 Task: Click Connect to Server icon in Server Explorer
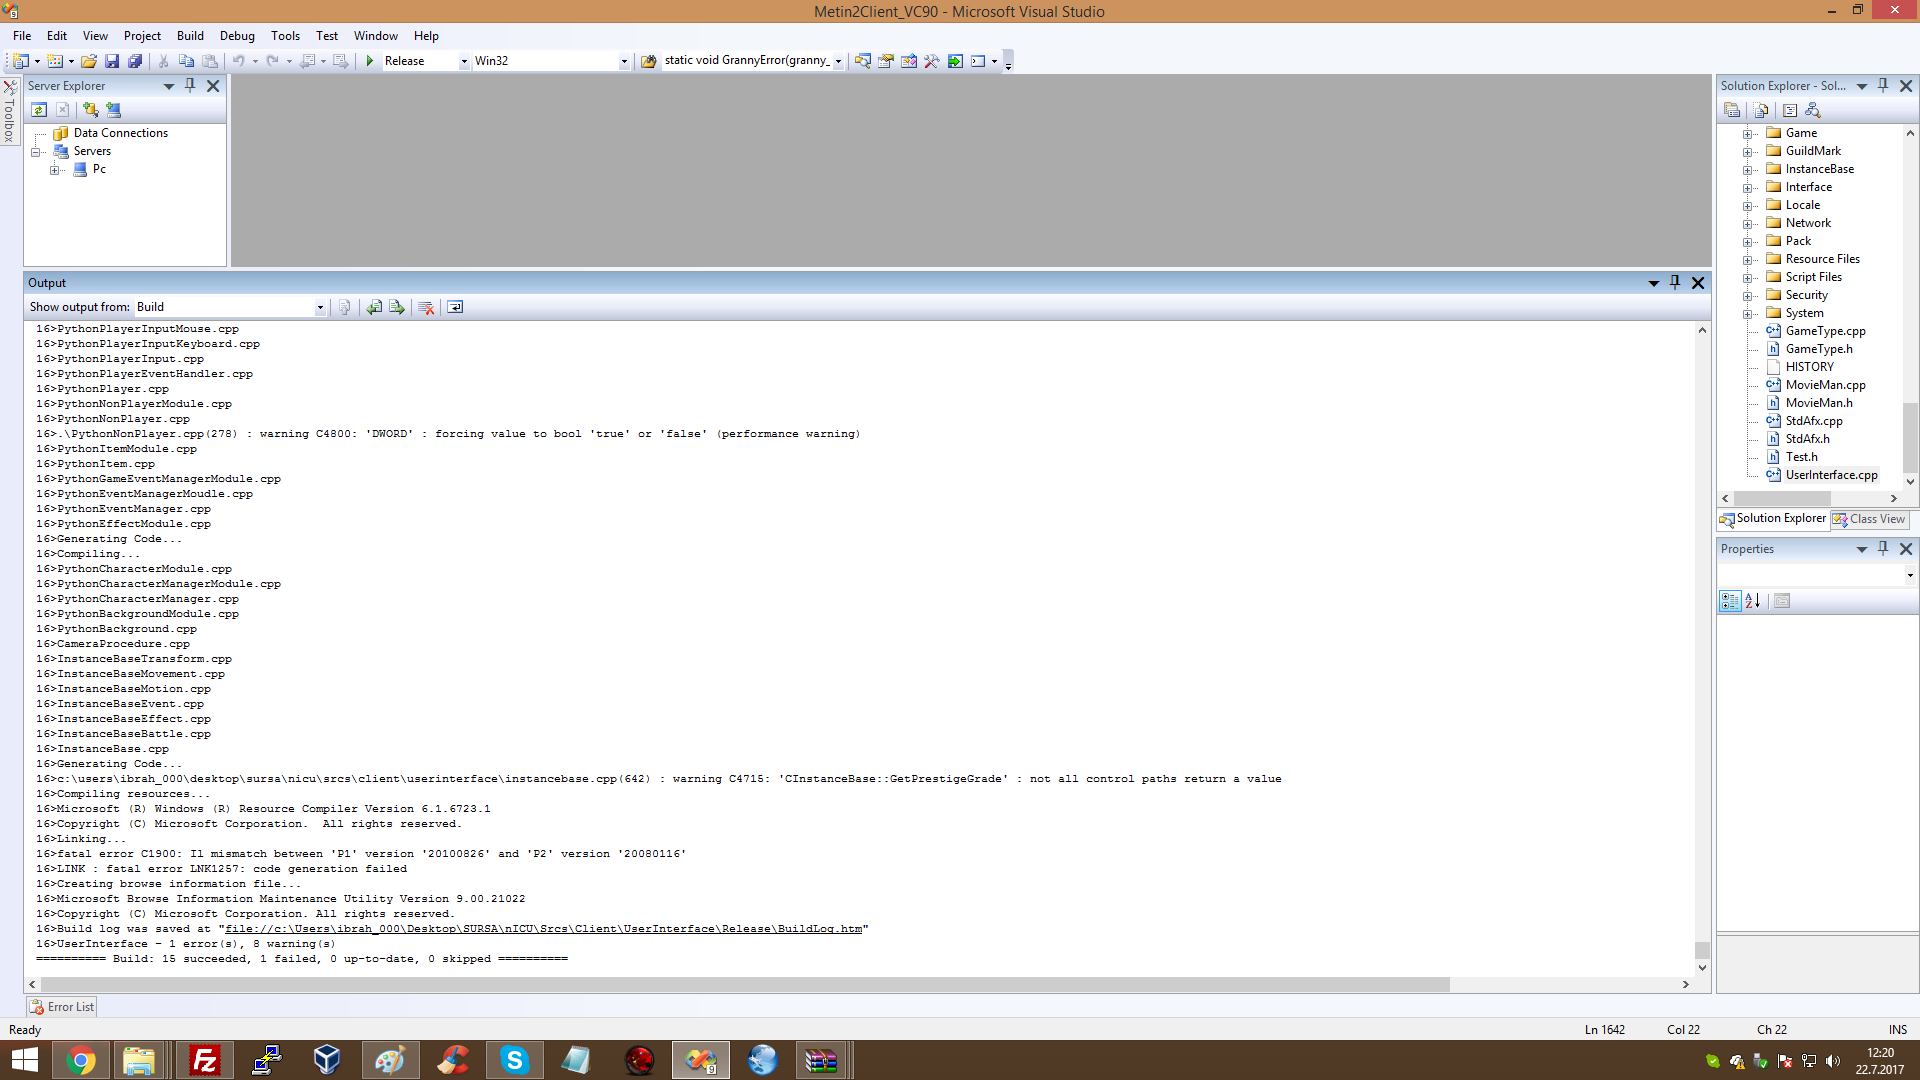[113, 110]
